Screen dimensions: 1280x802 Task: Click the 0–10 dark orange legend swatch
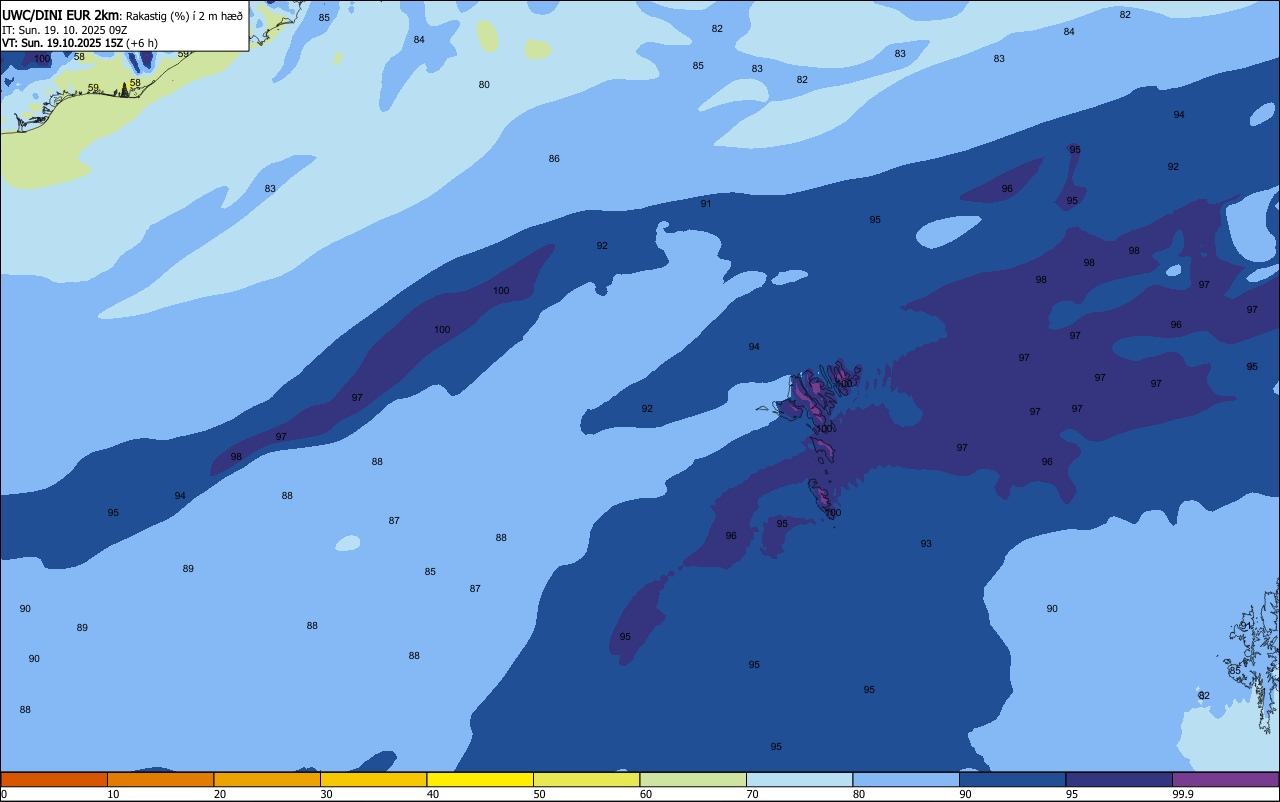click(54, 779)
